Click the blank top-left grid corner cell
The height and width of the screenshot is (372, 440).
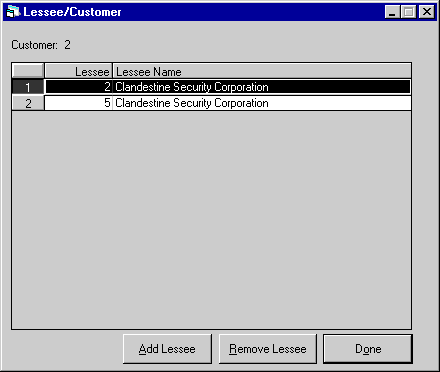(28, 71)
